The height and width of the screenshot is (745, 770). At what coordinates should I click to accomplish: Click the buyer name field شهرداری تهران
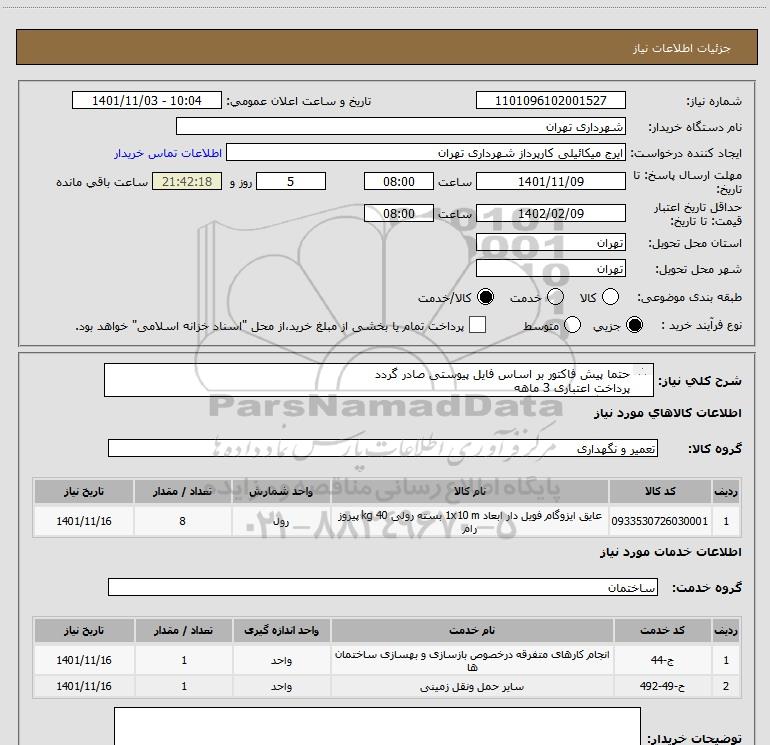pyautogui.click(x=401, y=126)
